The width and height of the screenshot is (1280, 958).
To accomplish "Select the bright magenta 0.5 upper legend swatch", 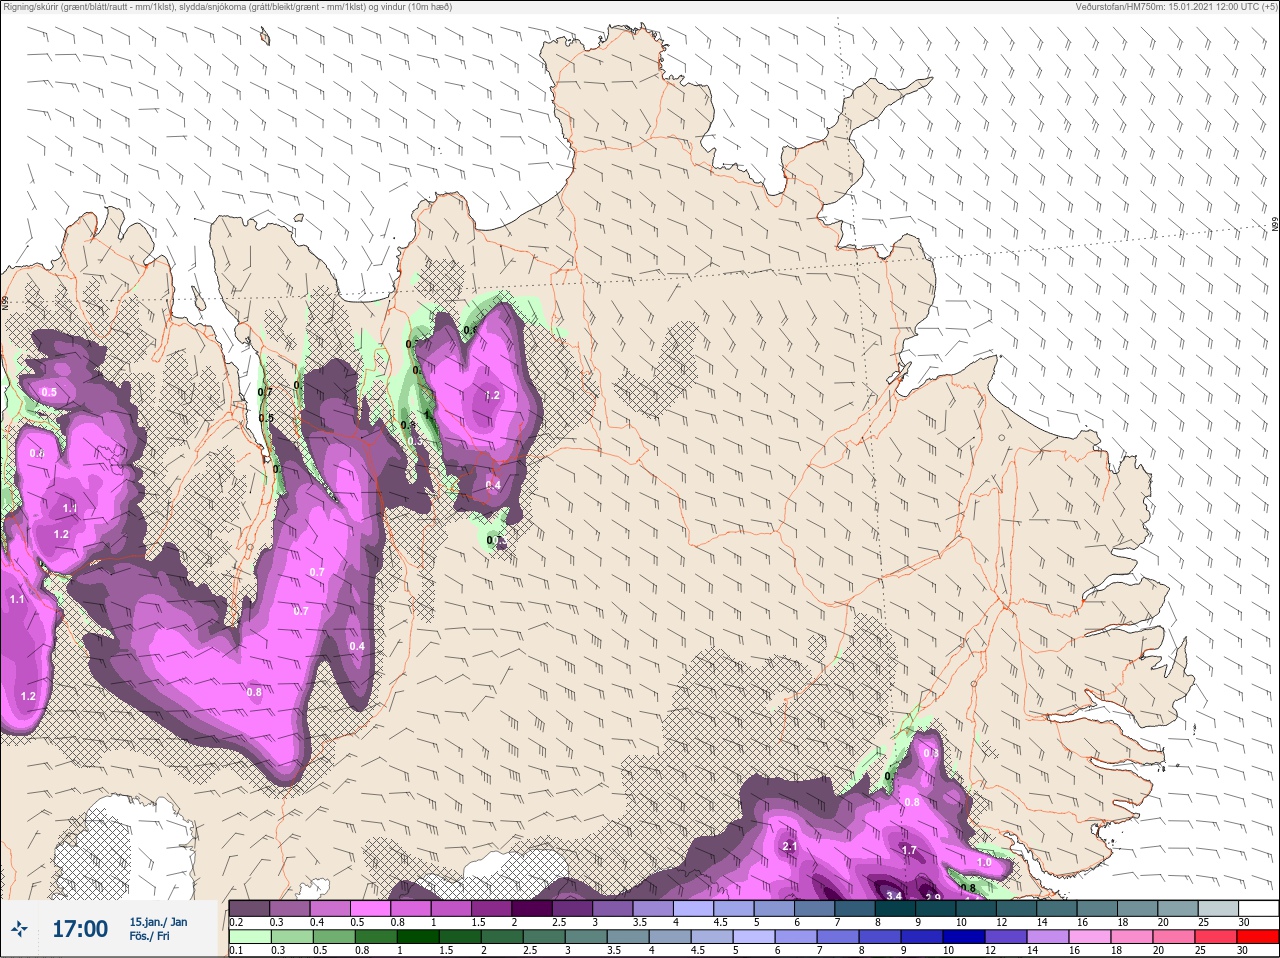I will pos(371,908).
